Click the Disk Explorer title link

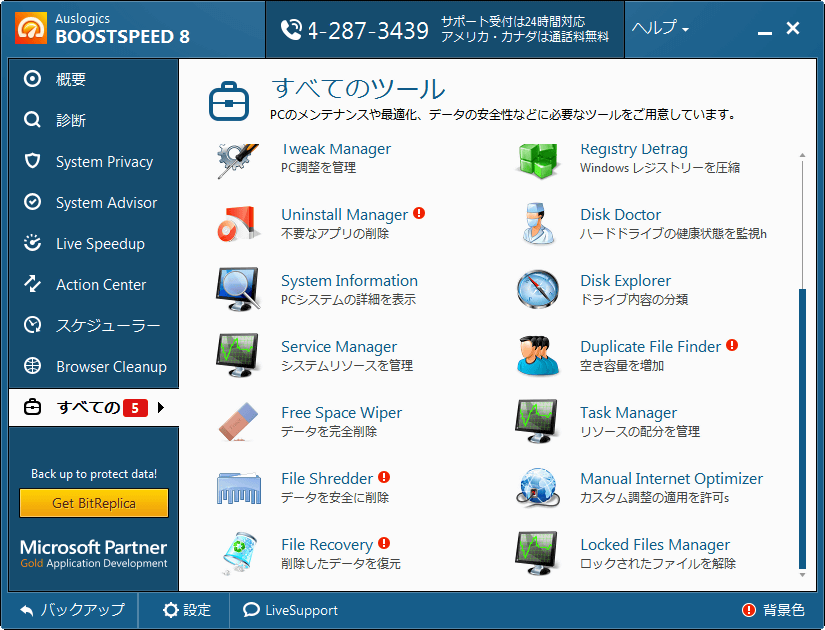(x=626, y=281)
